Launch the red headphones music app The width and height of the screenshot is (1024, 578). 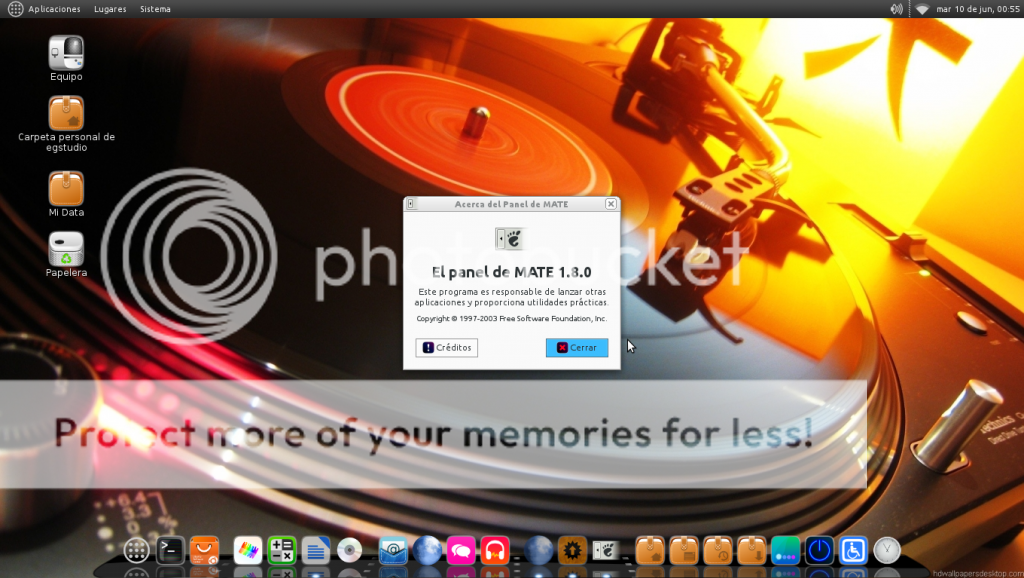pos(495,550)
